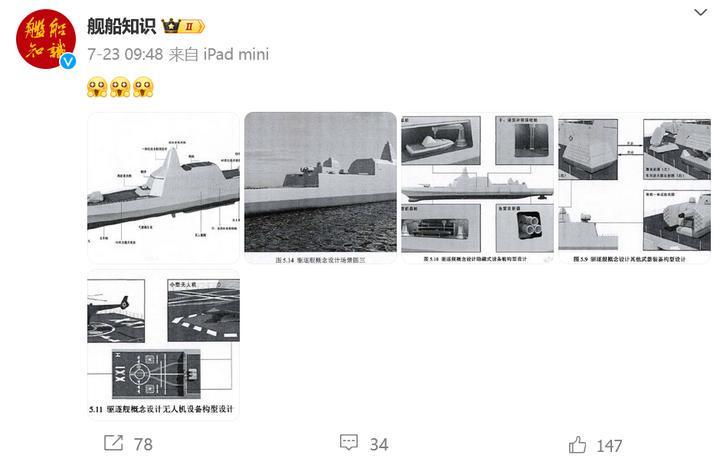Screen dimensions: 720x465
Task: Open the comments speech bubble icon
Action: tap(349, 443)
